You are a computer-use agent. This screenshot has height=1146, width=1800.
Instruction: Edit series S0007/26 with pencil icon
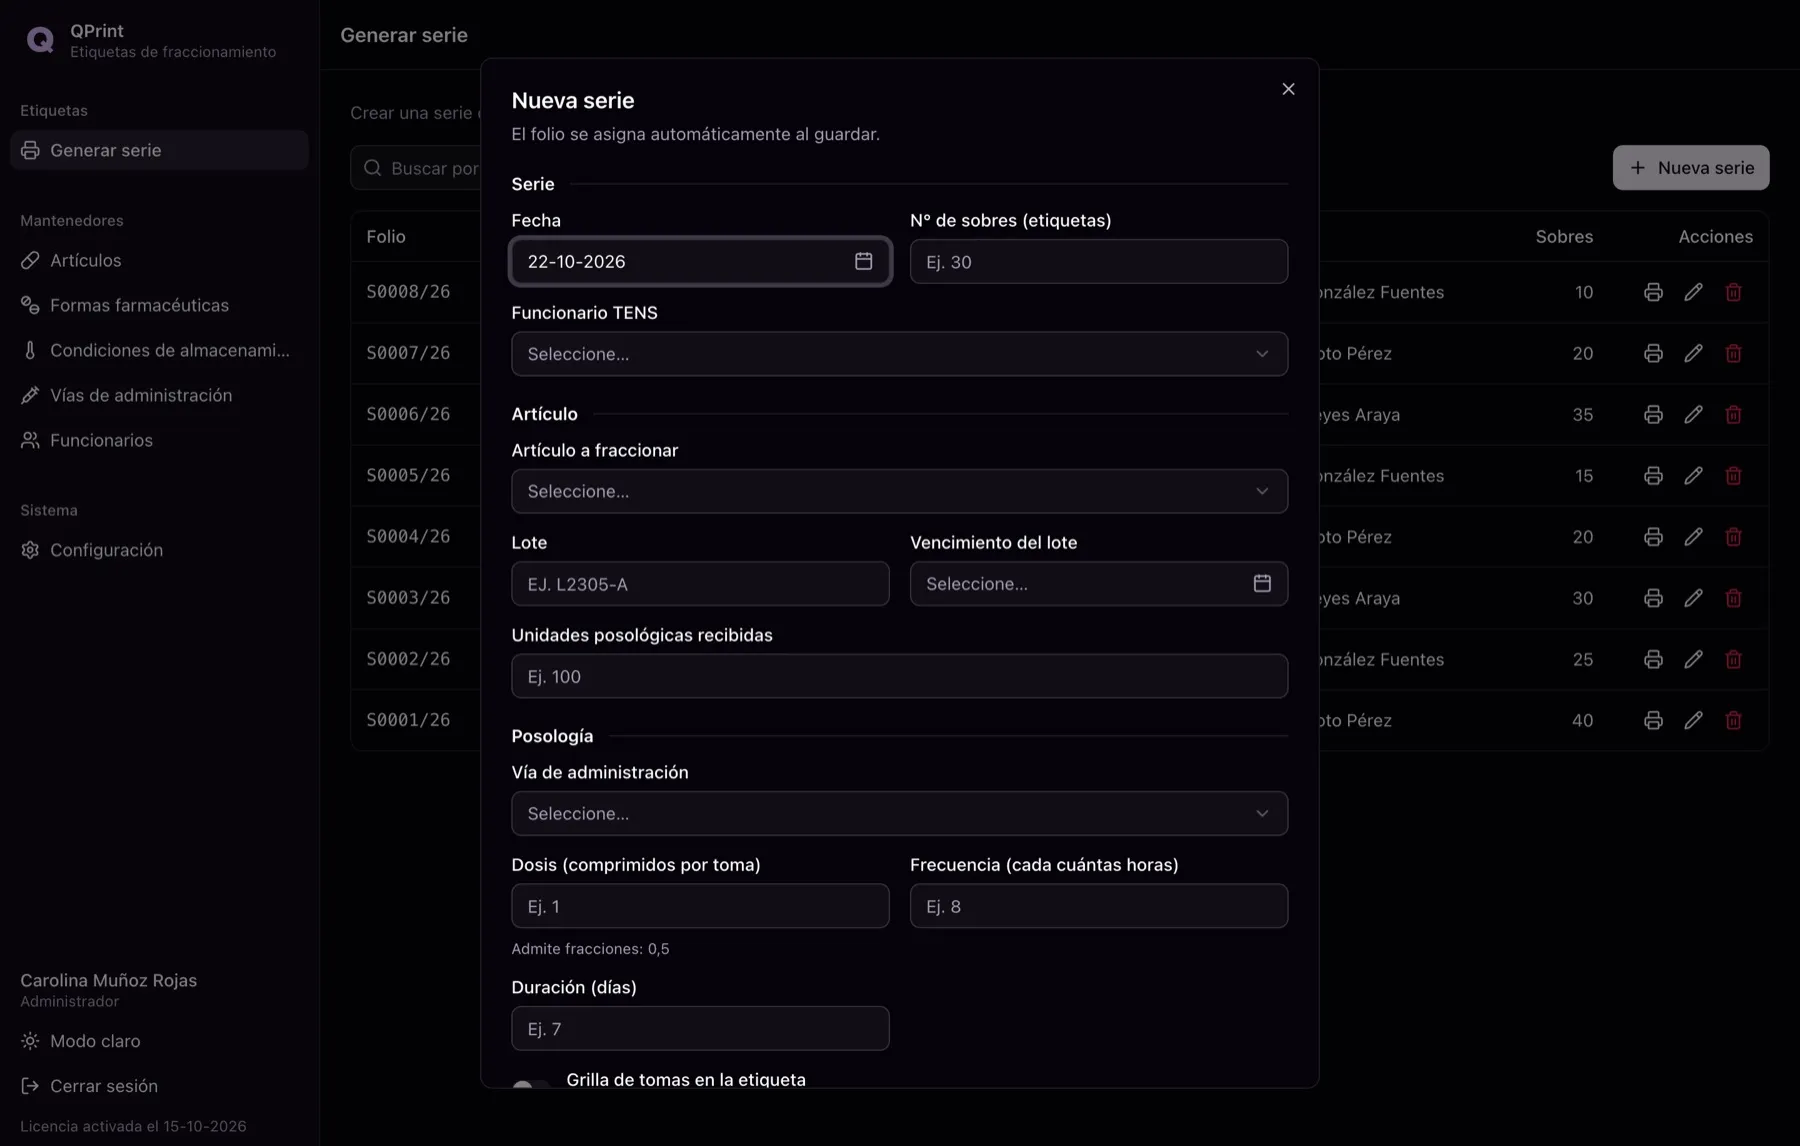point(1693,353)
